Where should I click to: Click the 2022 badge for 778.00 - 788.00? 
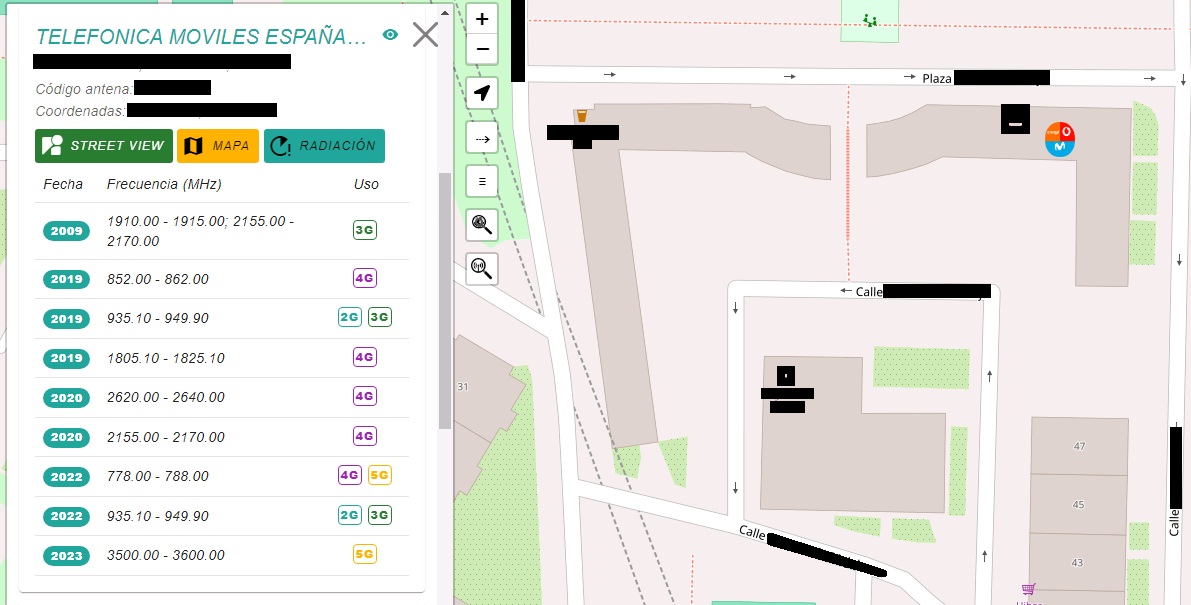(x=66, y=477)
